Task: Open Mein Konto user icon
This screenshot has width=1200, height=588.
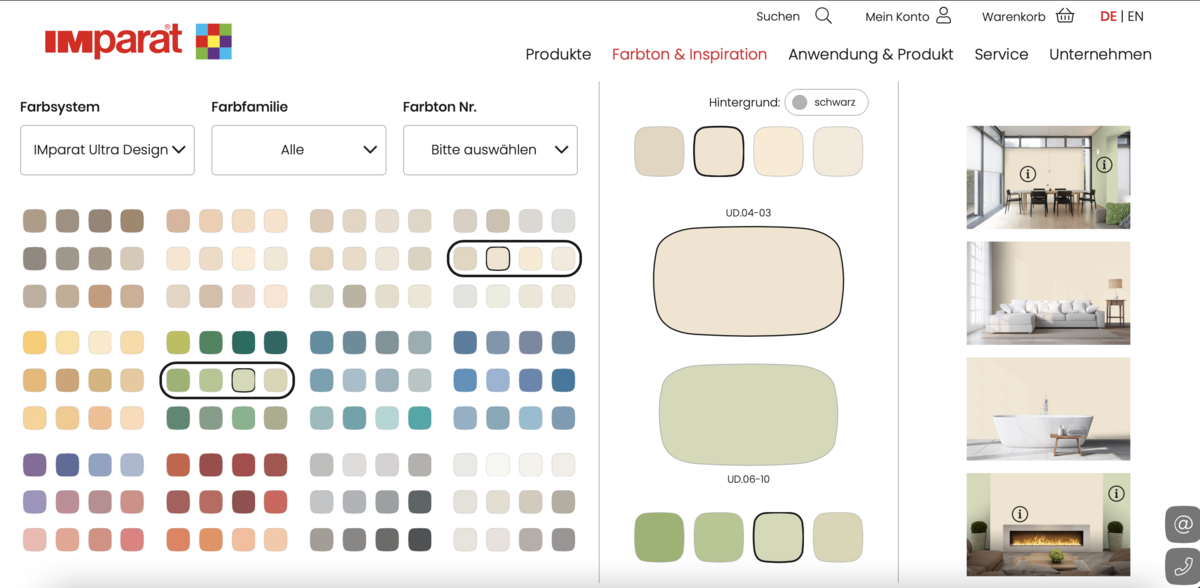Action: (x=943, y=16)
